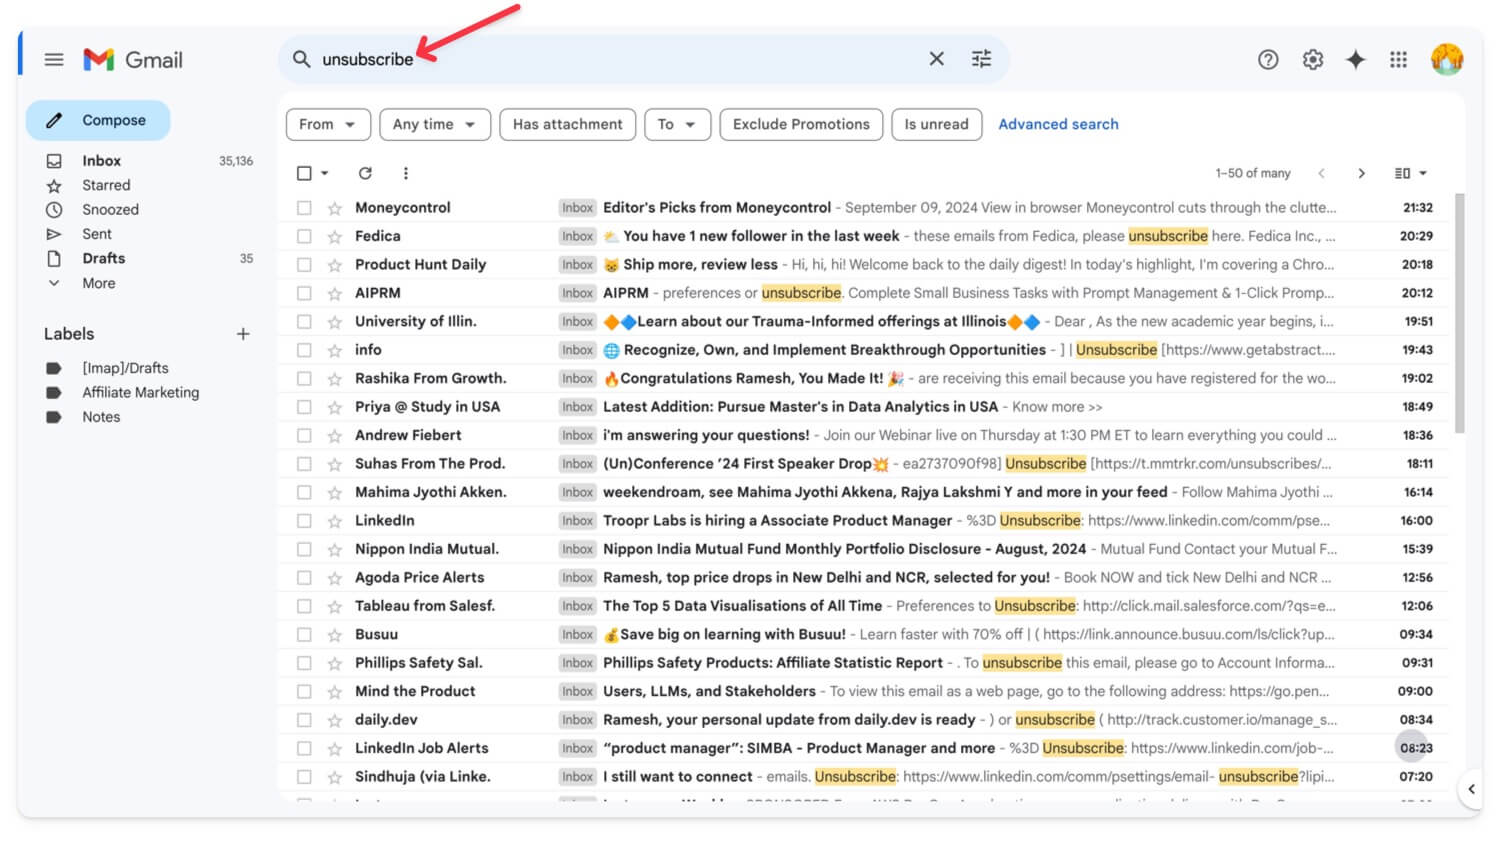Open Settings gear icon
Viewport: 1500px width, 844px height.
coord(1312,60)
